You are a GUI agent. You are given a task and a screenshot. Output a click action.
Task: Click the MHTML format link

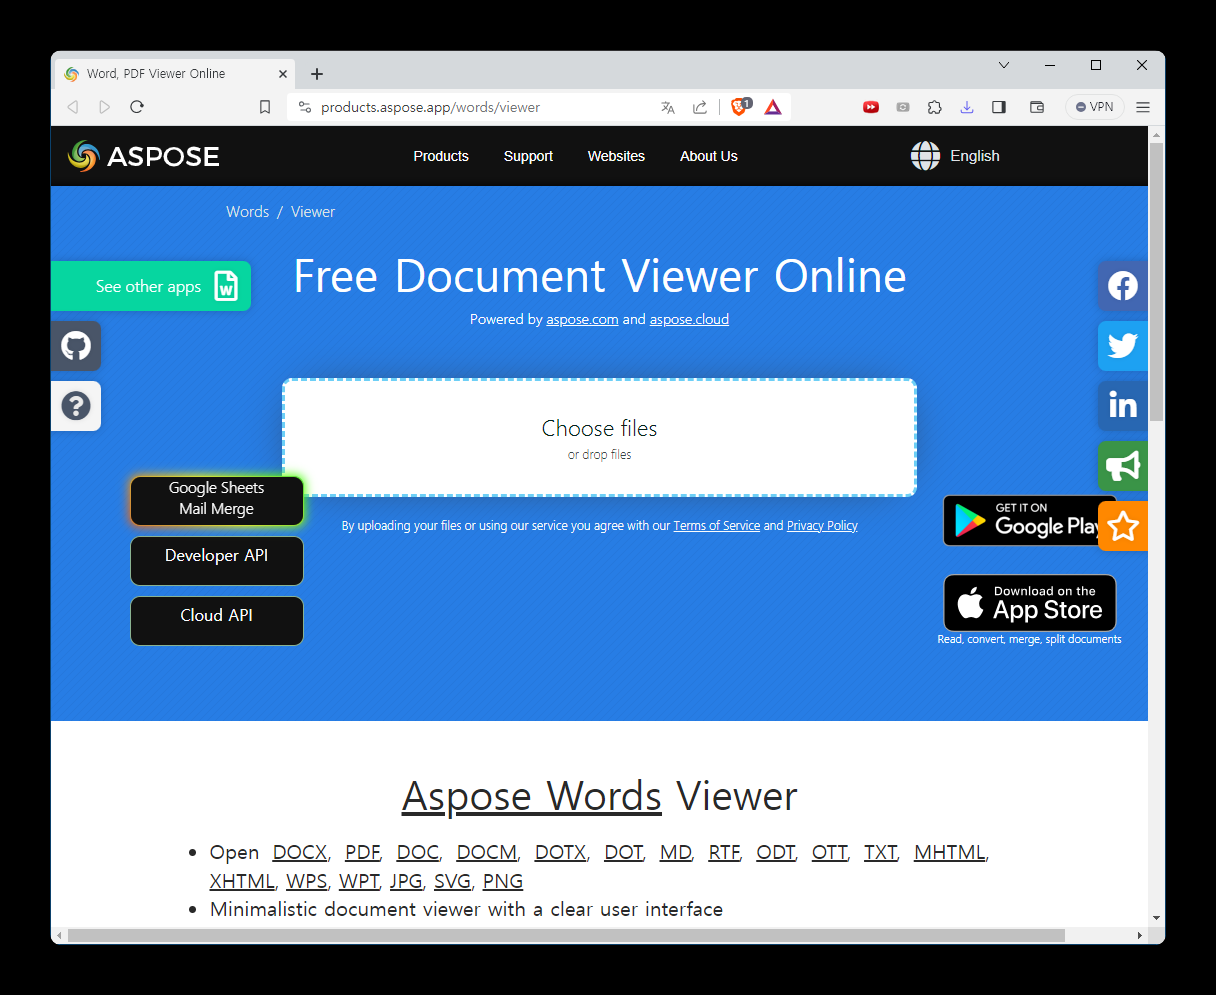point(950,853)
